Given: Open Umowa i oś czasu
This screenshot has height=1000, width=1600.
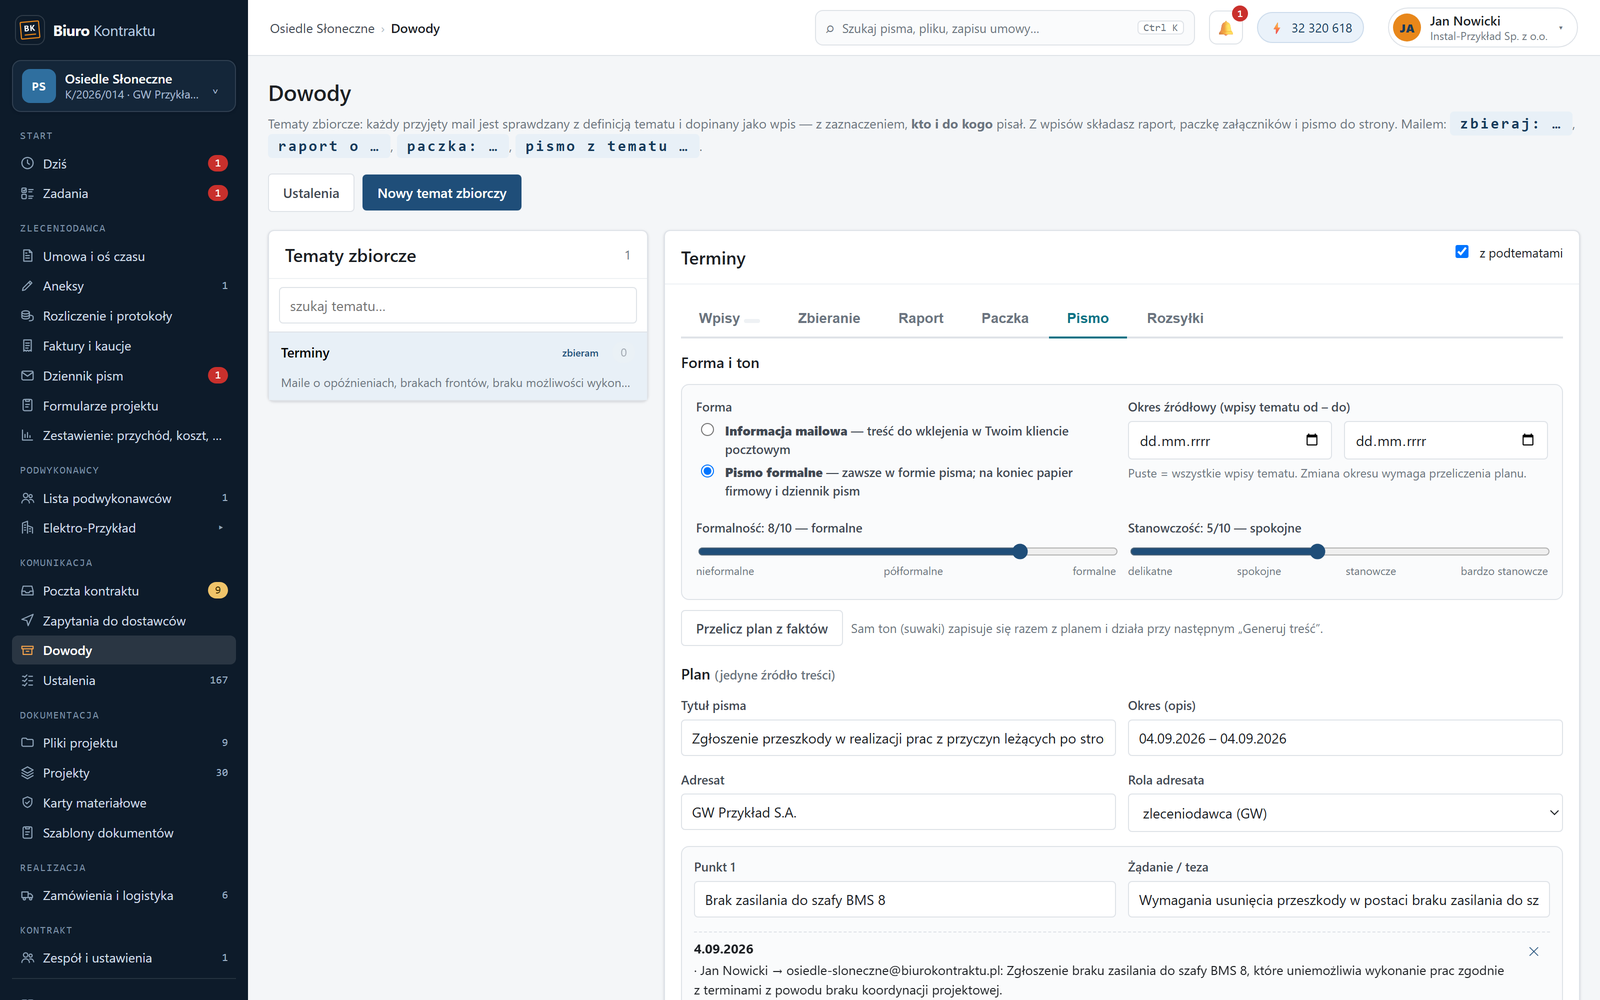Looking at the screenshot, I should coord(124,256).
